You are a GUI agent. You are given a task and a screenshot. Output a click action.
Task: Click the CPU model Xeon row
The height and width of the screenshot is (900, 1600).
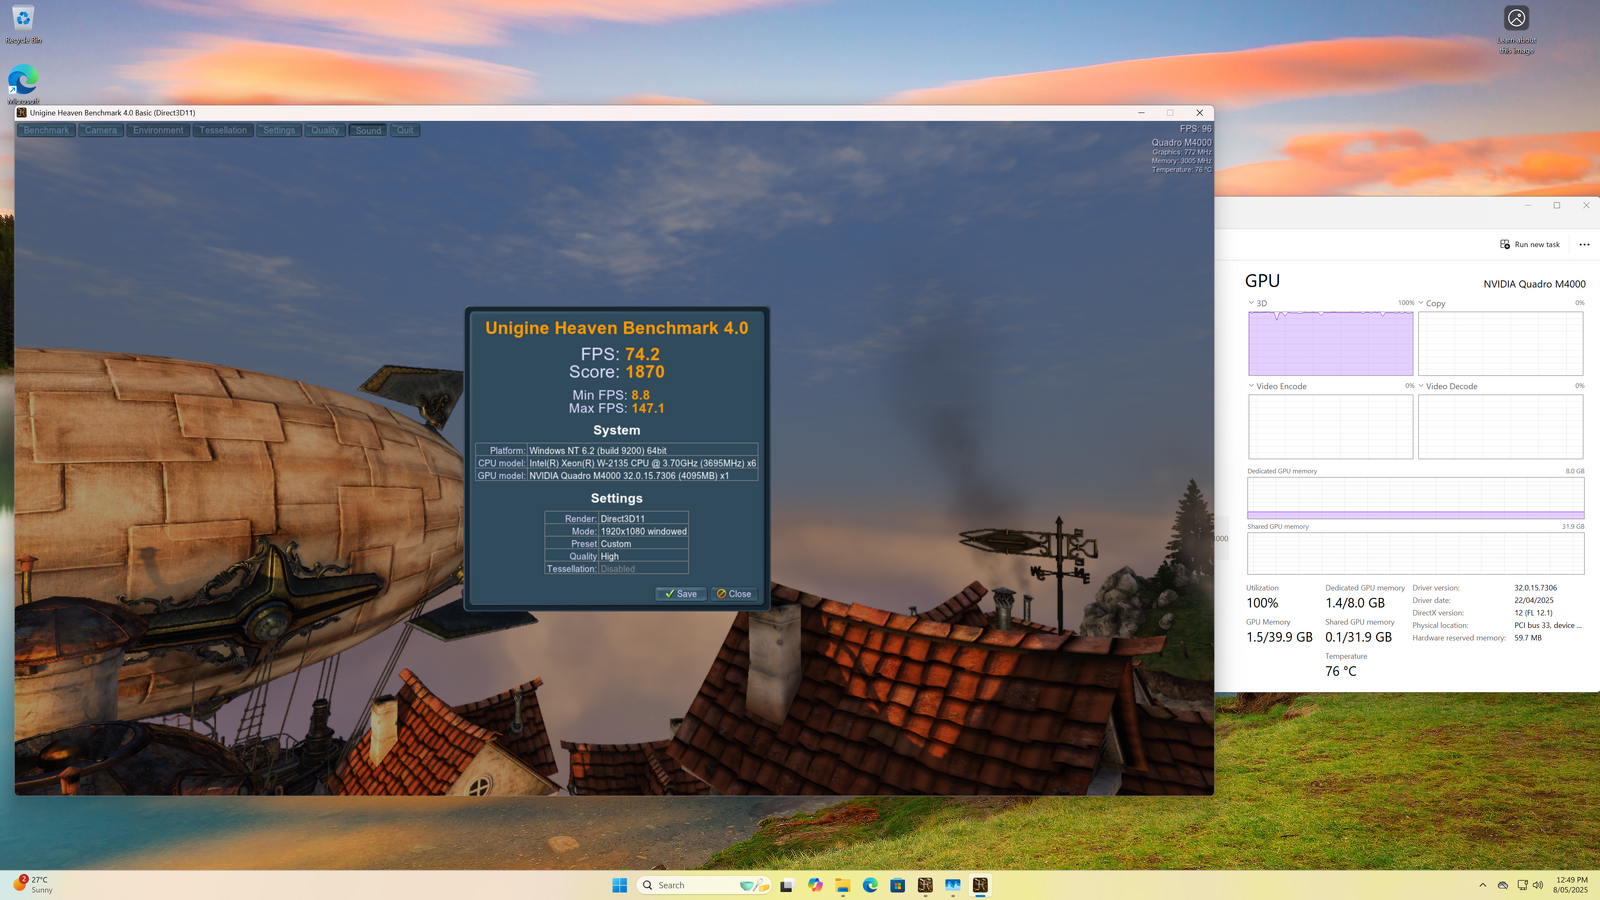[x=616, y=463]
